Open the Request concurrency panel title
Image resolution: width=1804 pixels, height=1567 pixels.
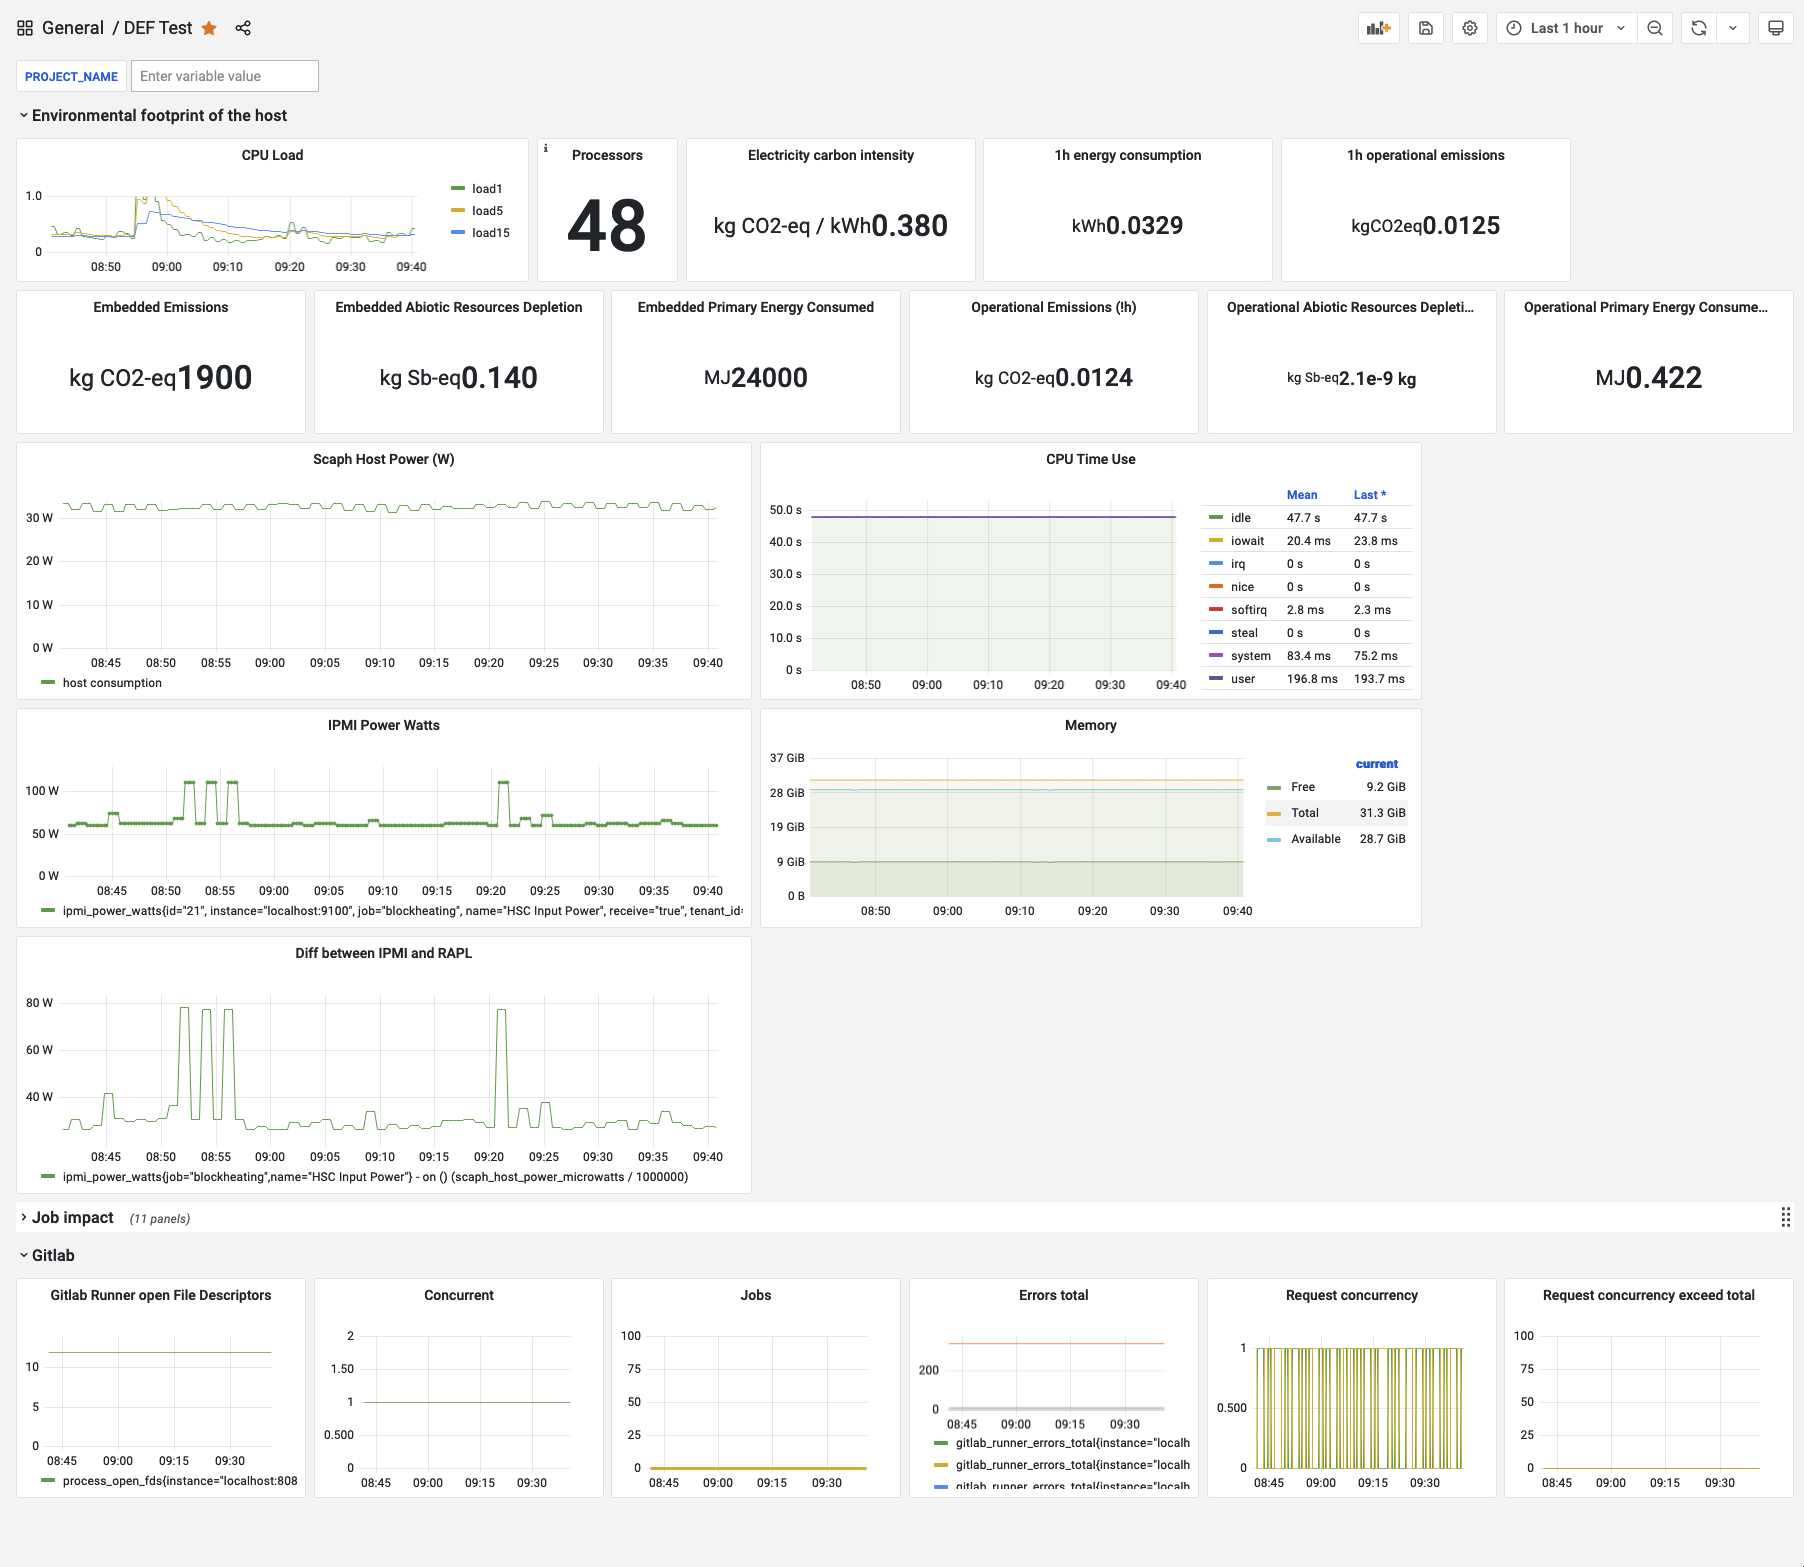pos(1352,1295)
